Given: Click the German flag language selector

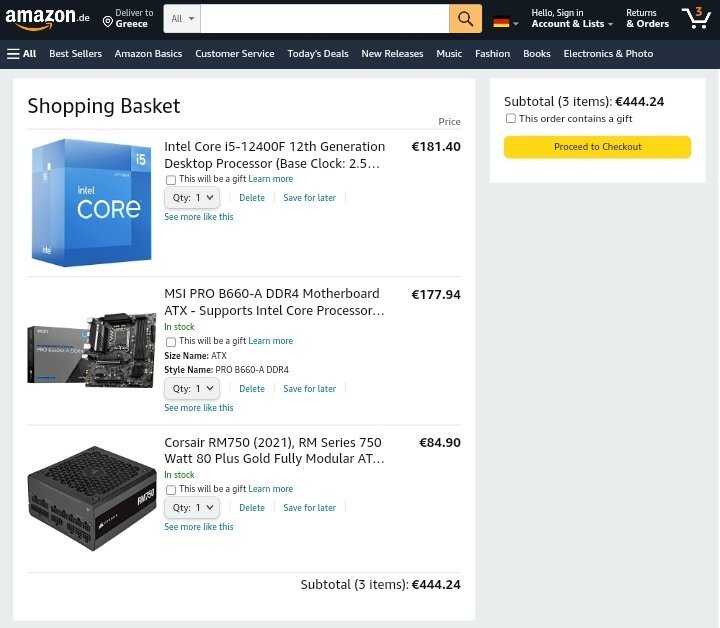Looking at the screenshot, I should pyautogui.click(x=505, y=22).
